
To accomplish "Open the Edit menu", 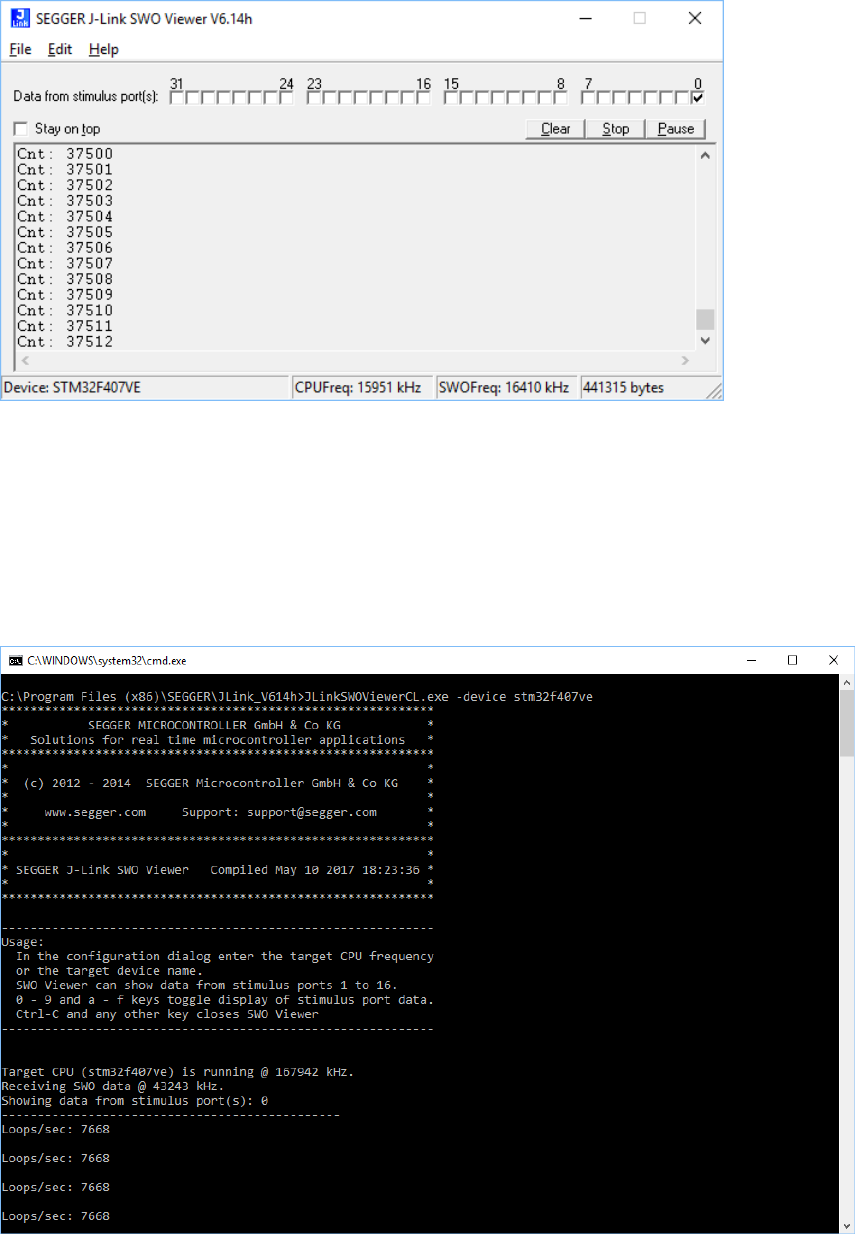I will coord(60,49).
